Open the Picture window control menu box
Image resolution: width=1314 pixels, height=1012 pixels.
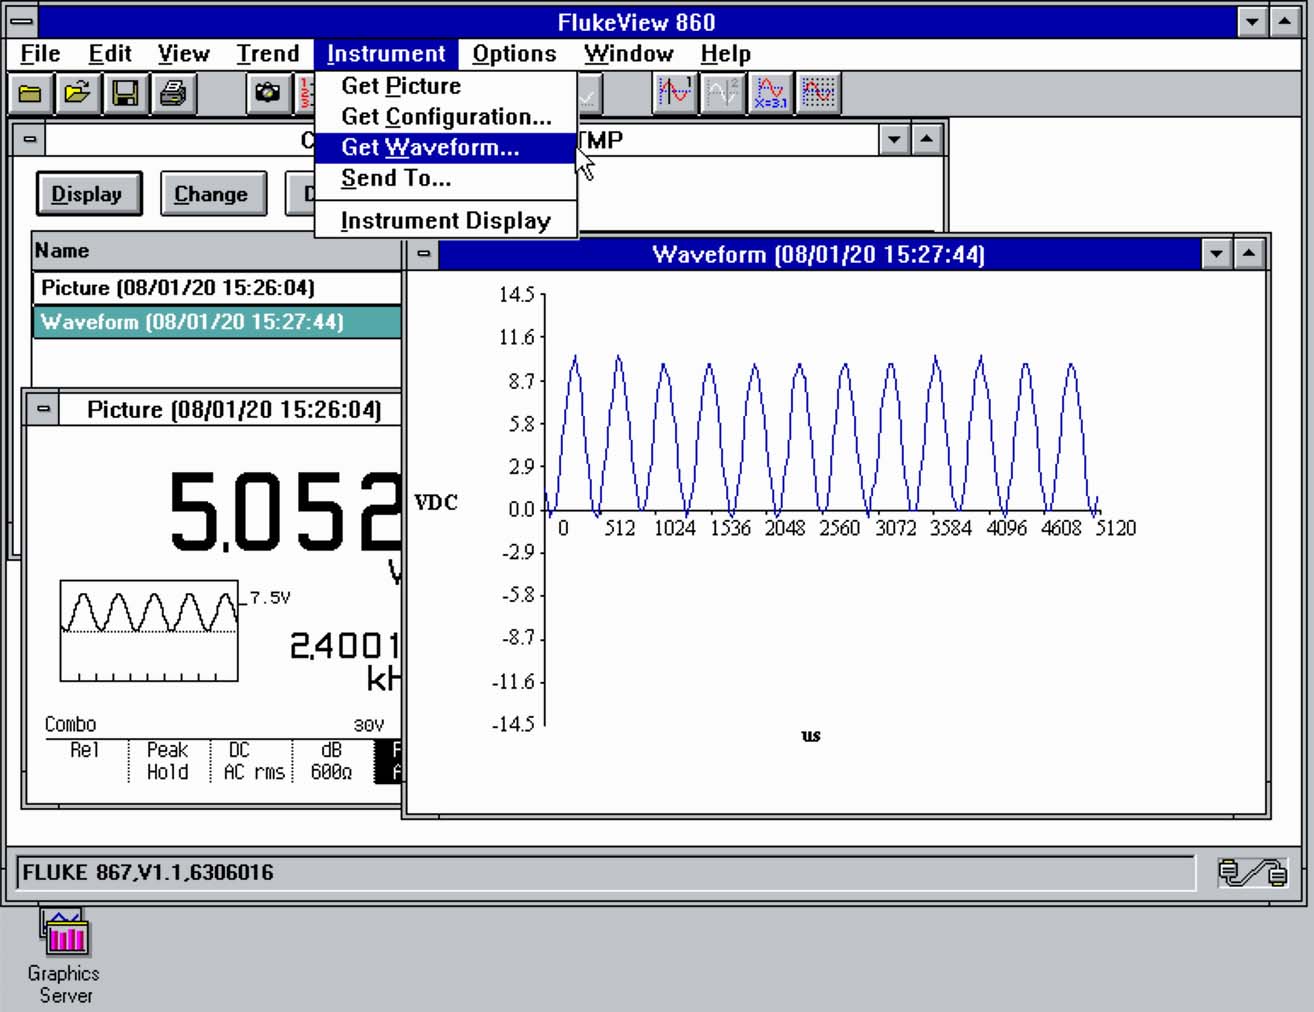point(43,409)
